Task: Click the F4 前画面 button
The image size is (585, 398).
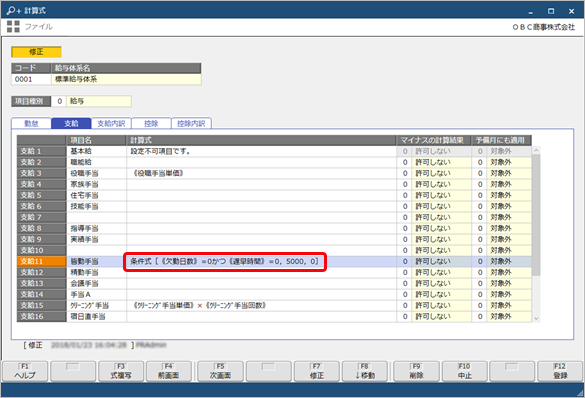Action: 169,371
